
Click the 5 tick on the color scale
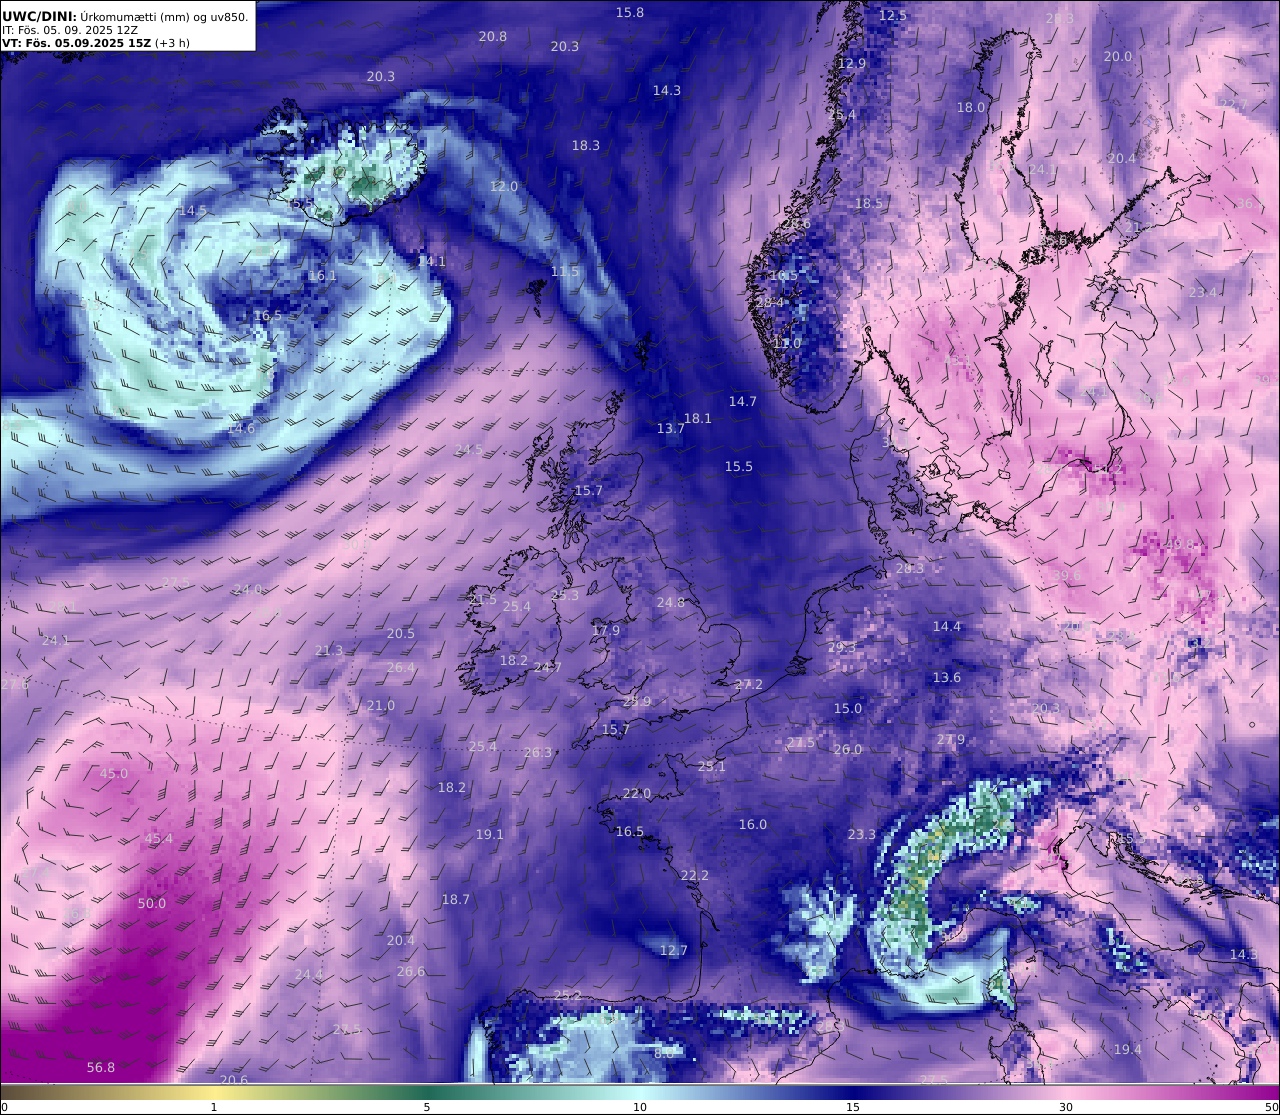tap(427, 1107)
